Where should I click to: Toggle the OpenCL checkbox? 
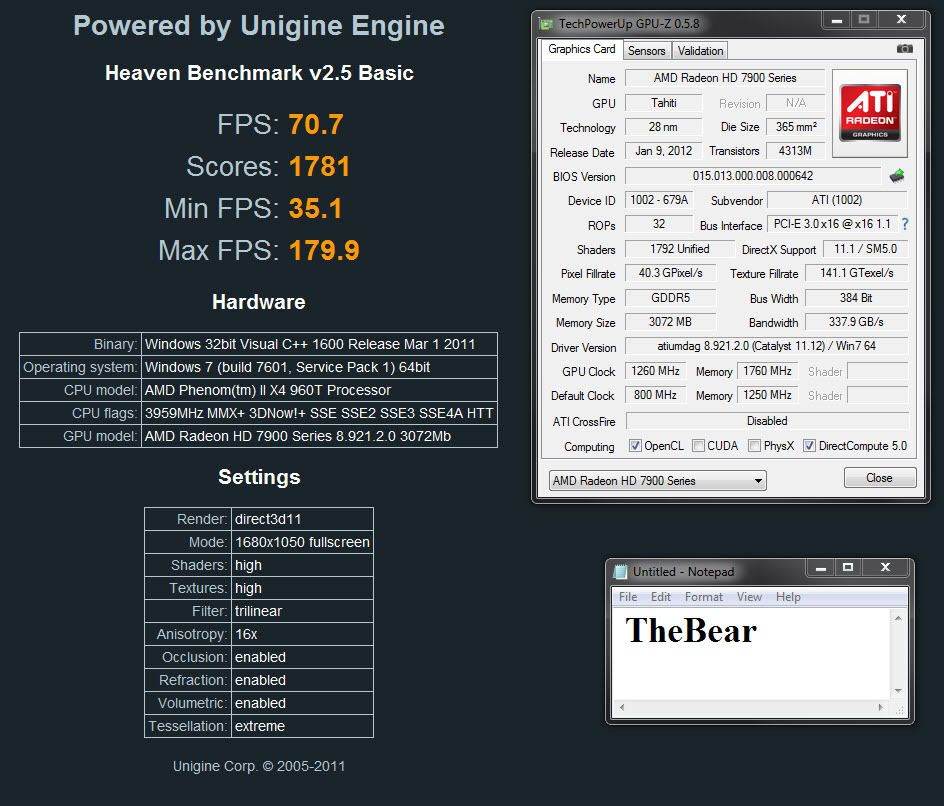point(635,445)
